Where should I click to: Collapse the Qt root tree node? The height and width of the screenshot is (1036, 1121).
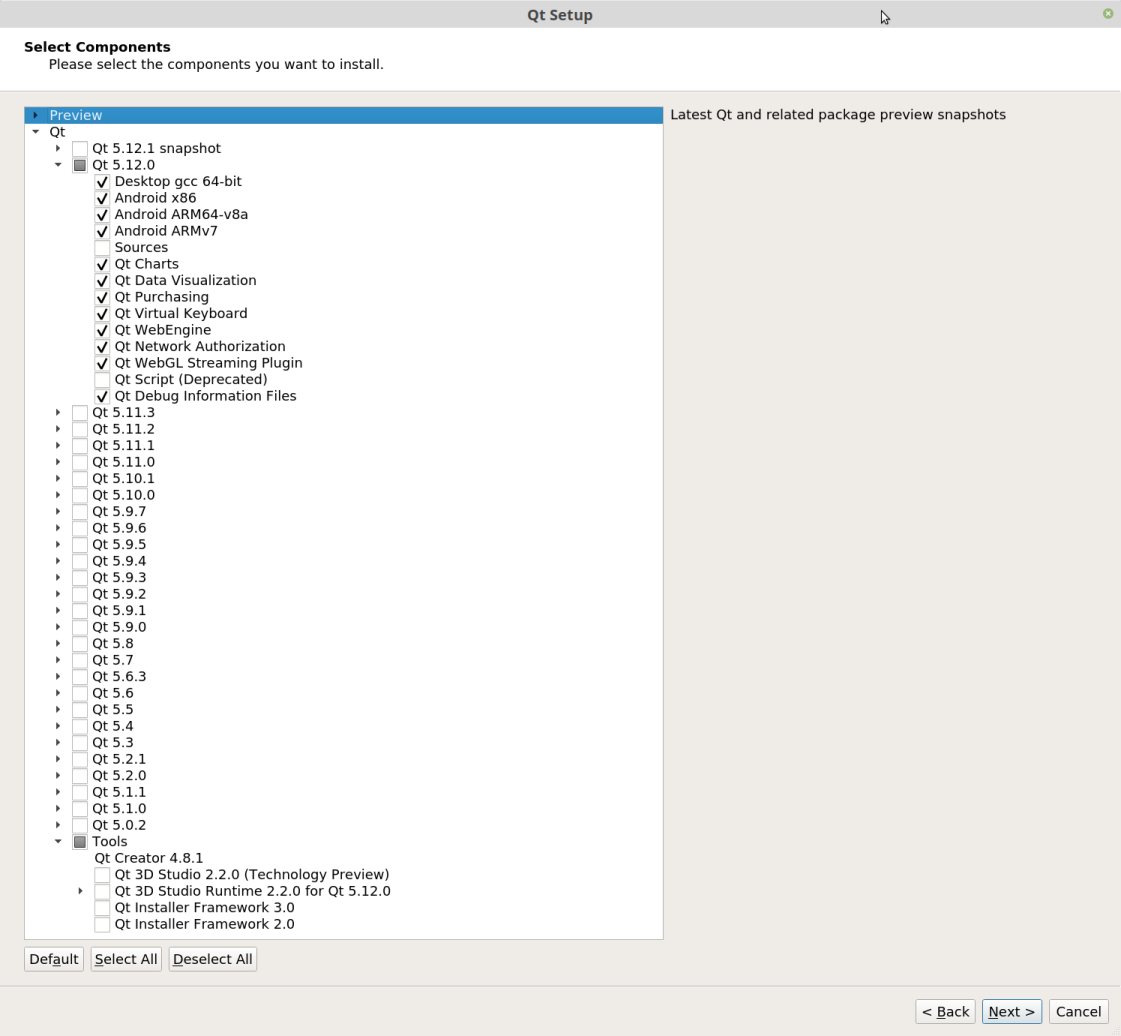(x=36, y=132)
